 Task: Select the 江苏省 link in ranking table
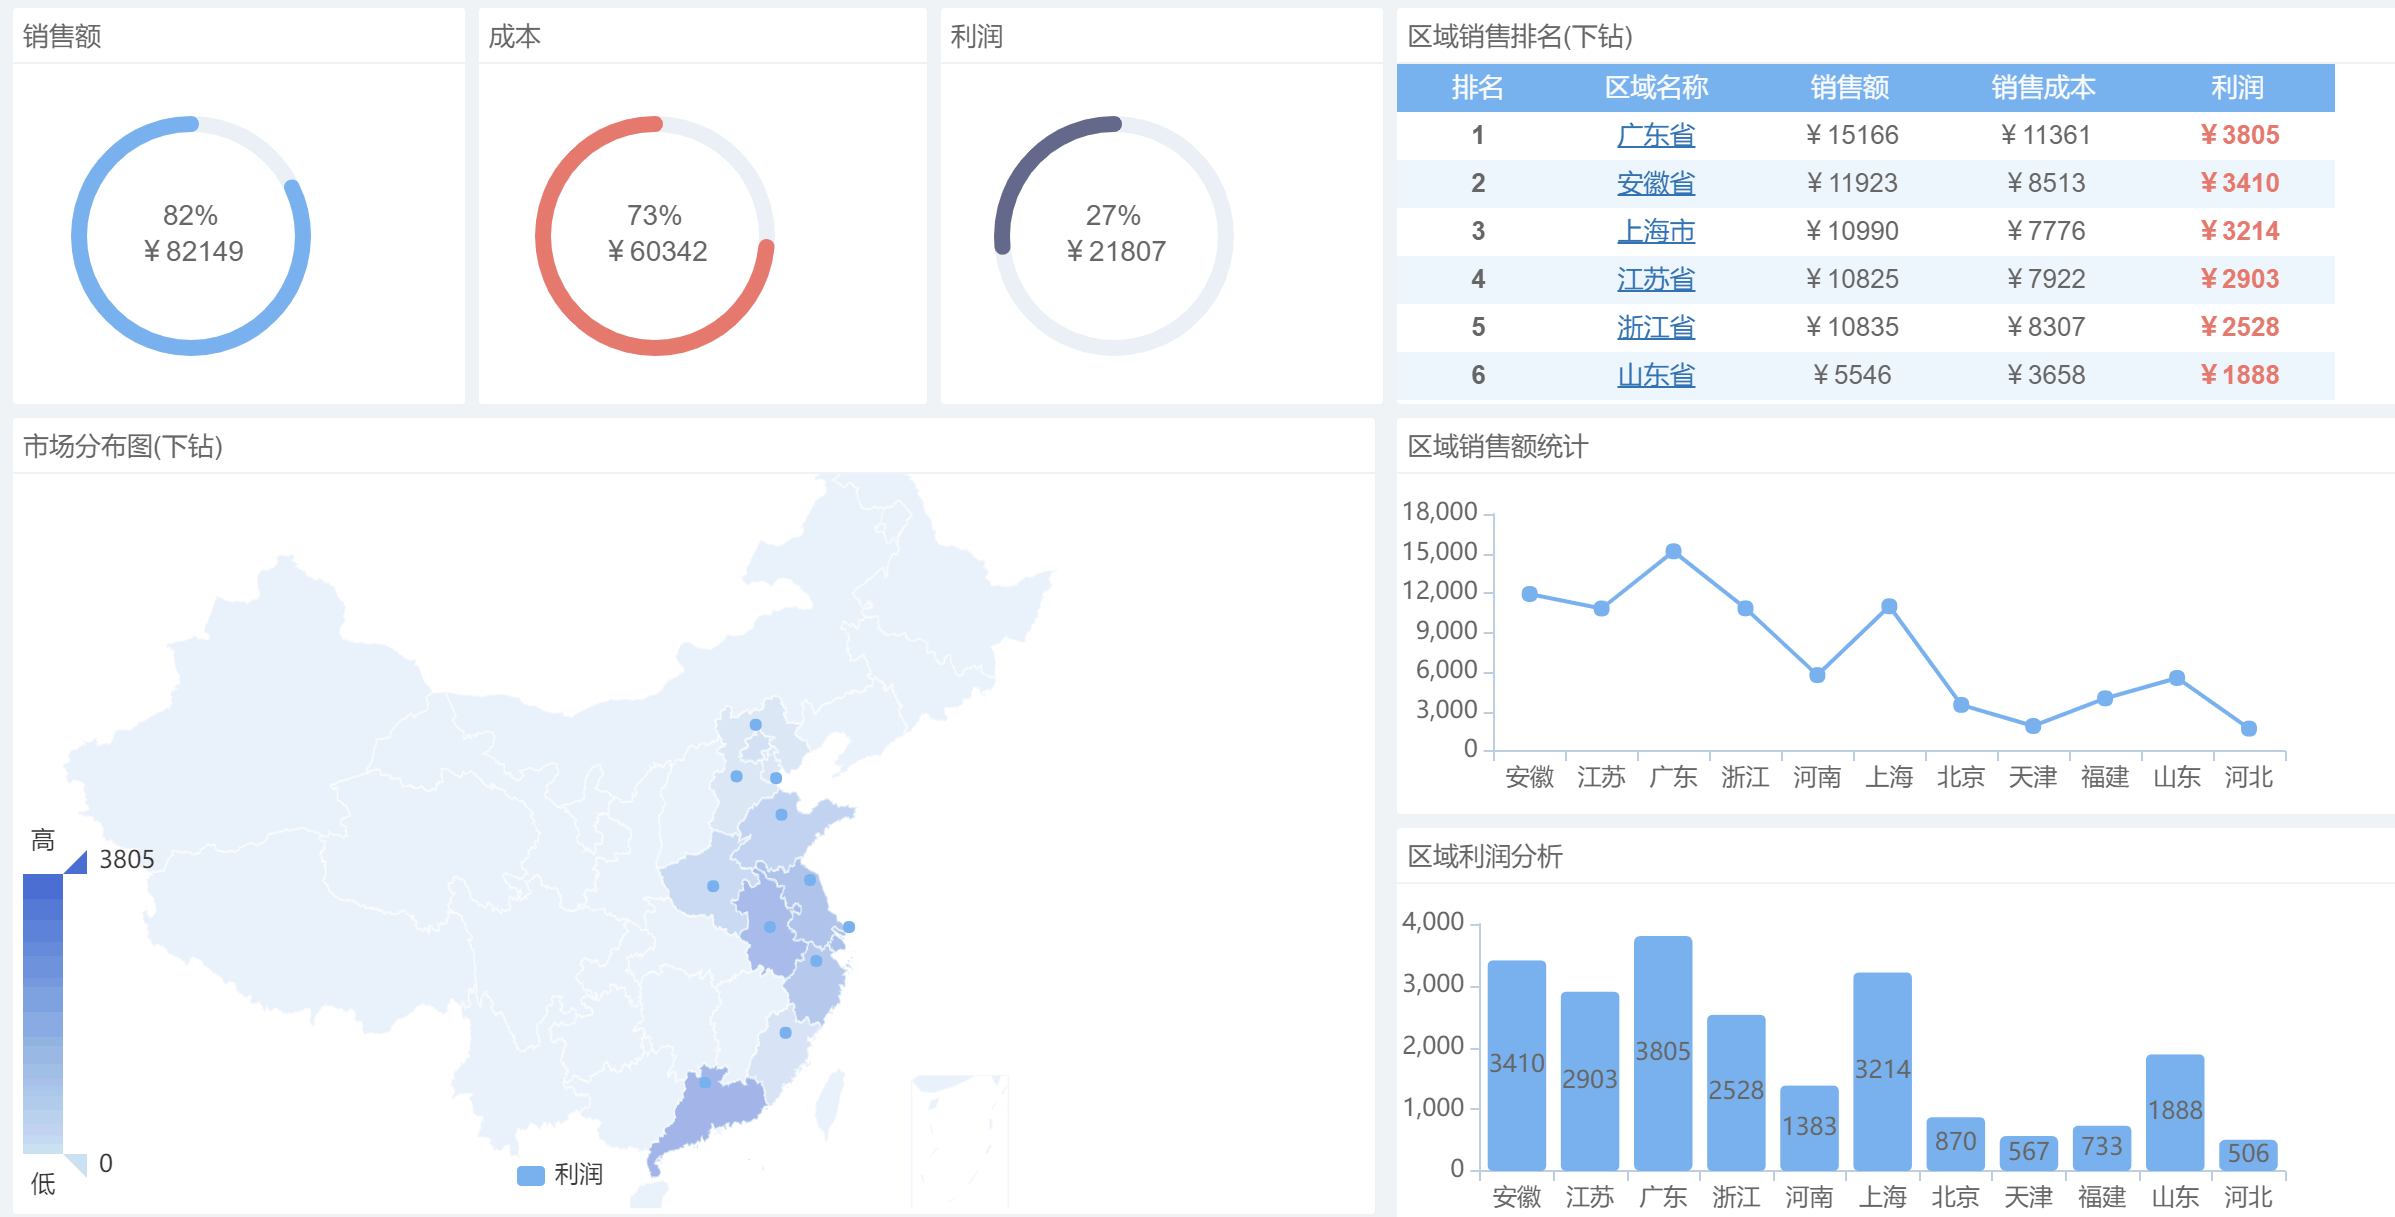pyautogui.click(x=1655, y=279)
